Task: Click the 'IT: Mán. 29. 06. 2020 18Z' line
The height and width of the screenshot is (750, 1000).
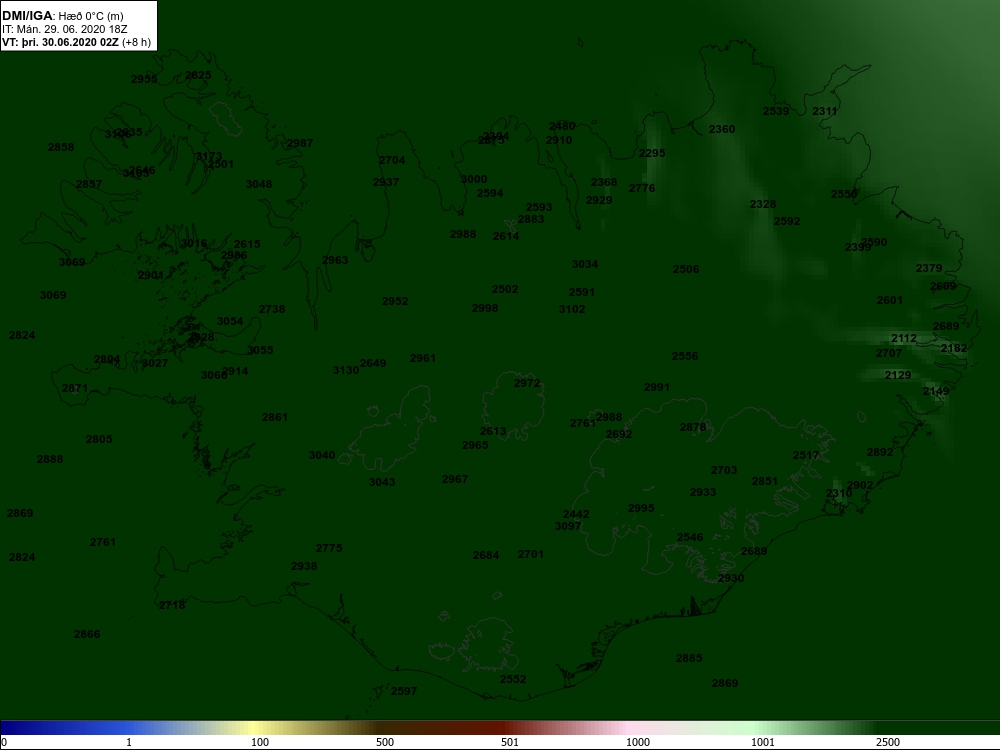Action: point(64,29)
